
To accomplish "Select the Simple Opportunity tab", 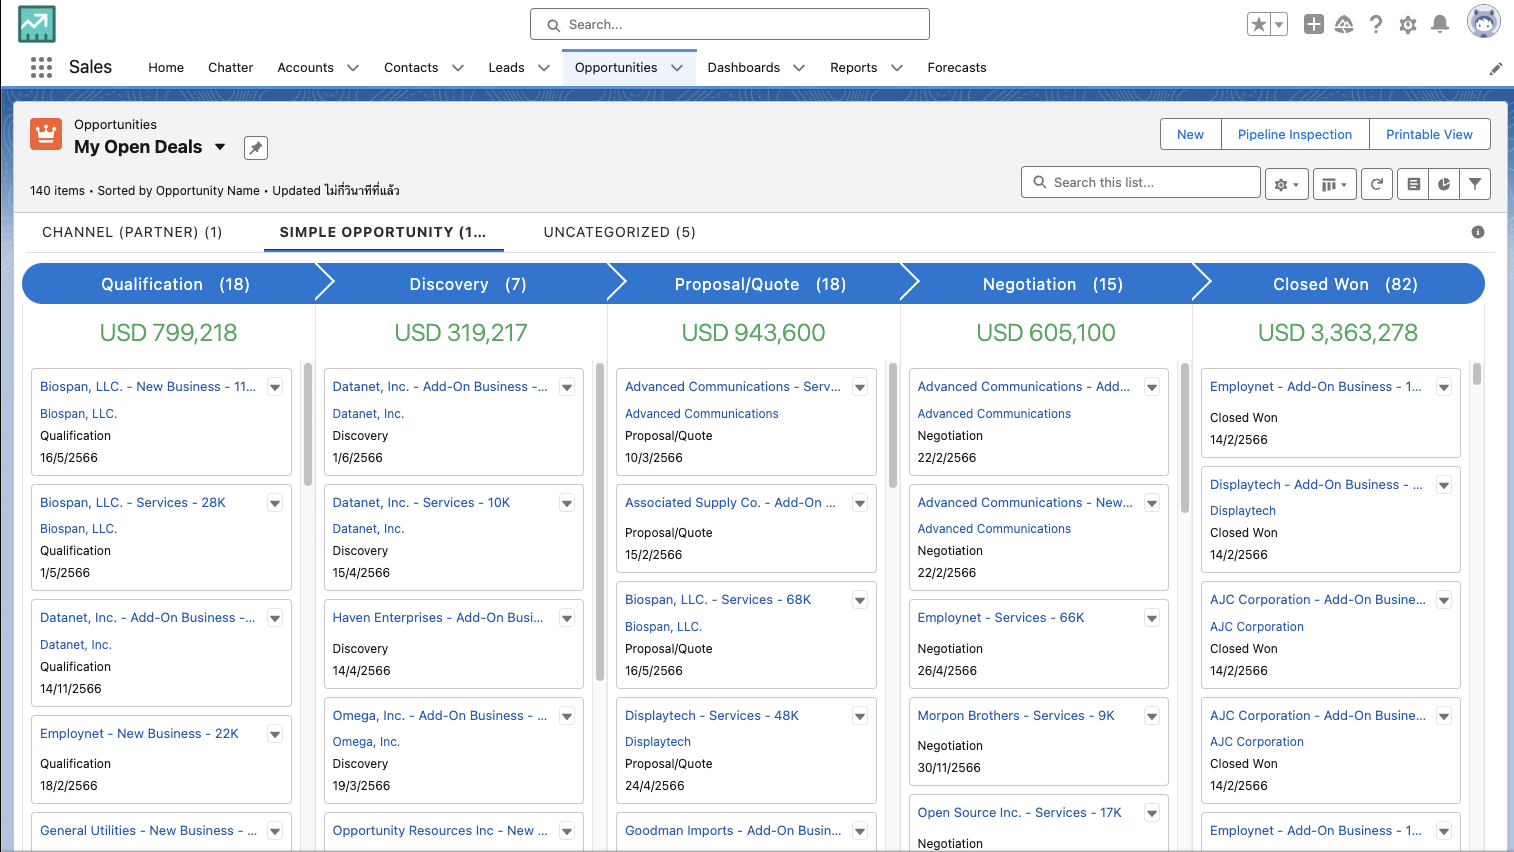I will [383, 232].
